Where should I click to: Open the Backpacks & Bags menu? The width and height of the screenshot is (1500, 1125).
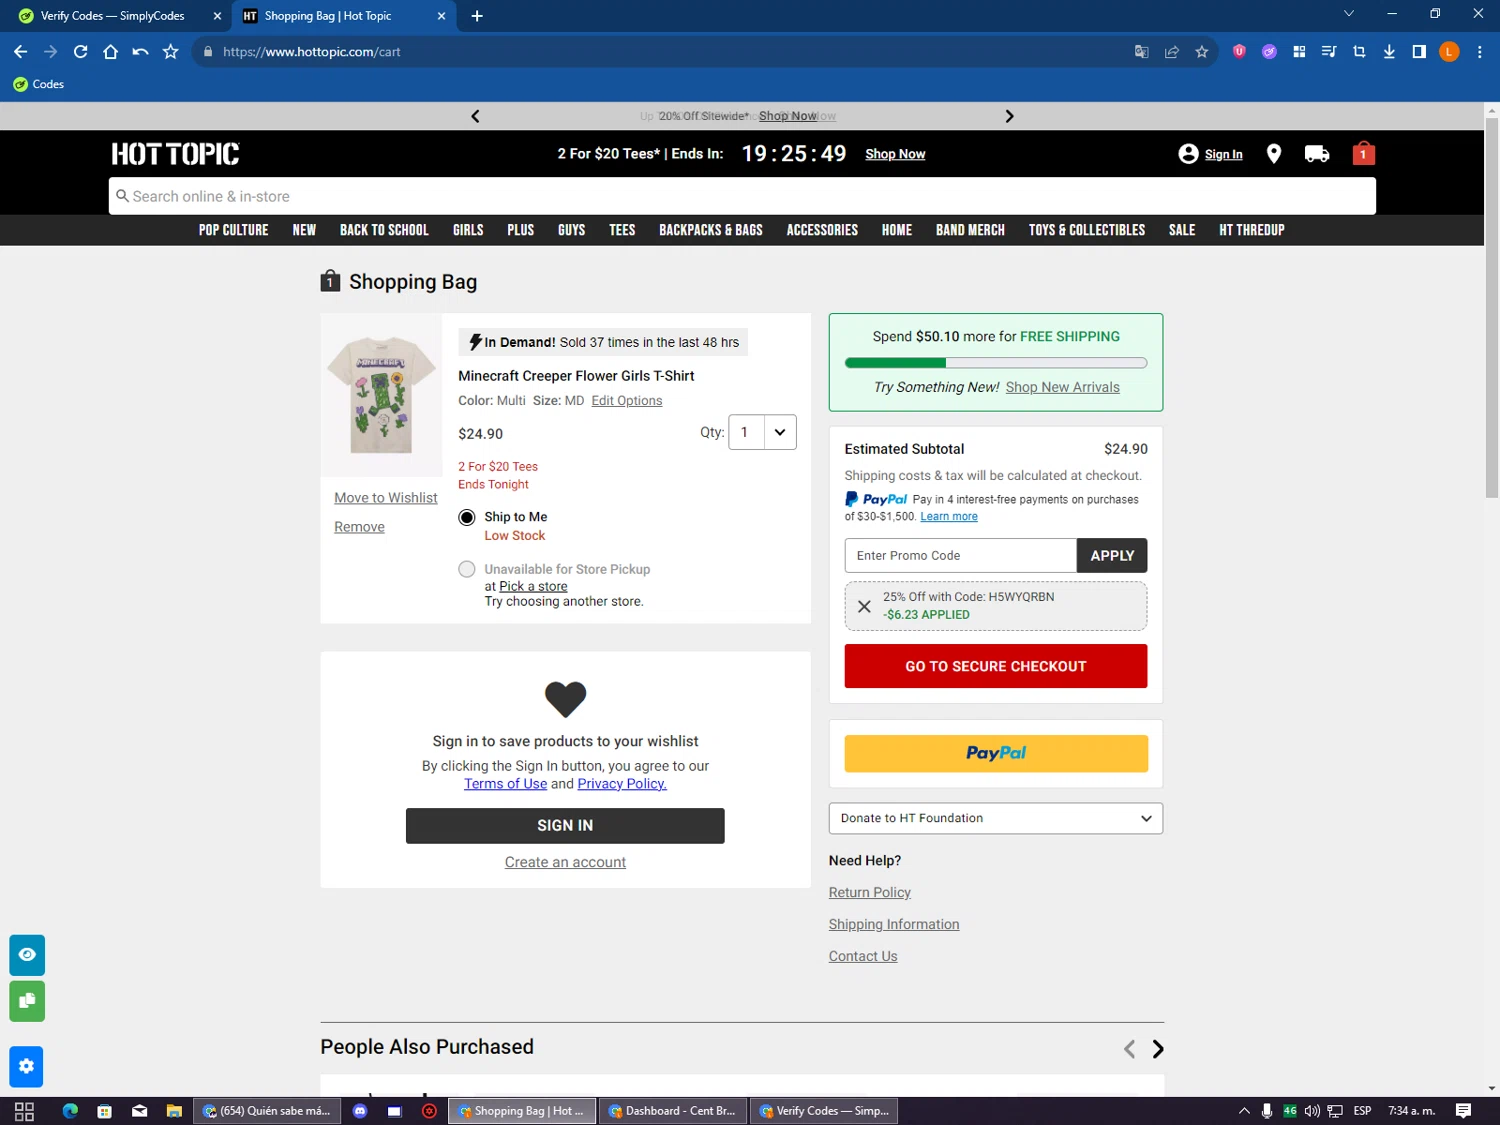click(711, 230)
